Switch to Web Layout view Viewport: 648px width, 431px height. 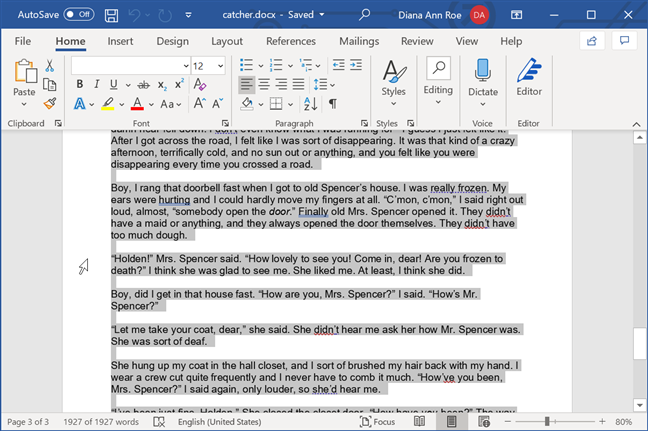point(484,421)
